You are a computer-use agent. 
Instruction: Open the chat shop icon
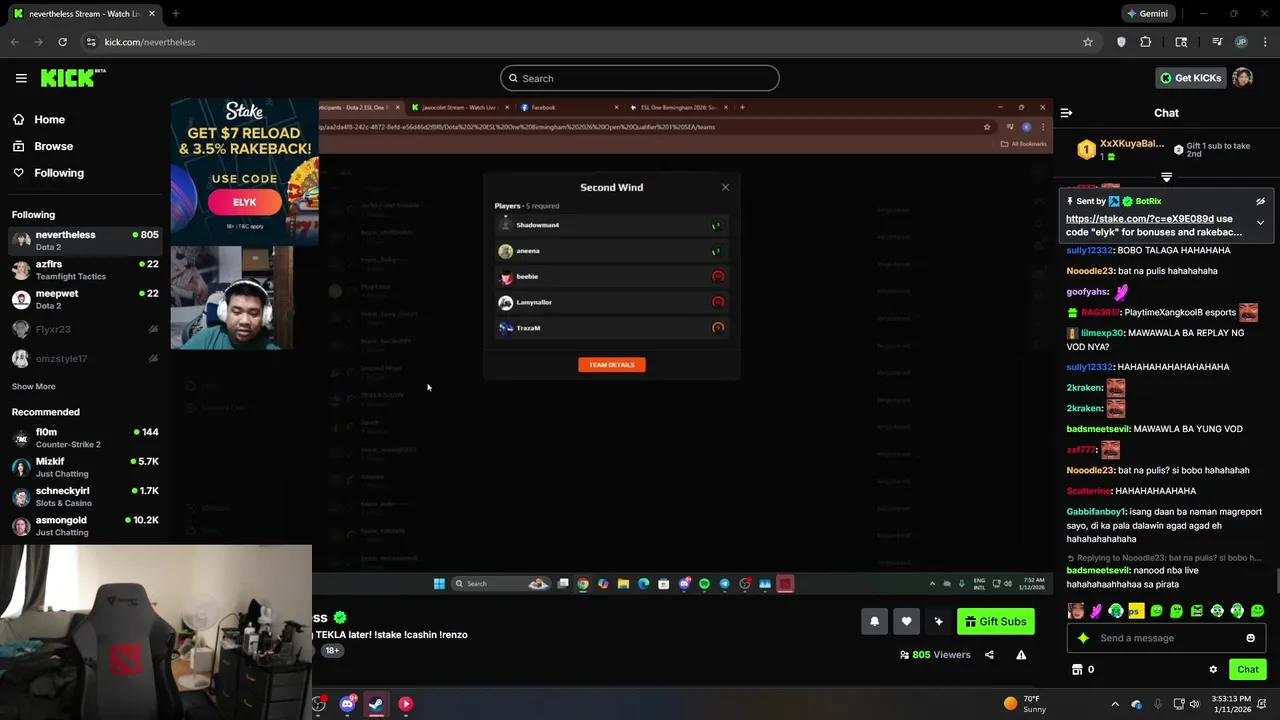coord(1077,669)
